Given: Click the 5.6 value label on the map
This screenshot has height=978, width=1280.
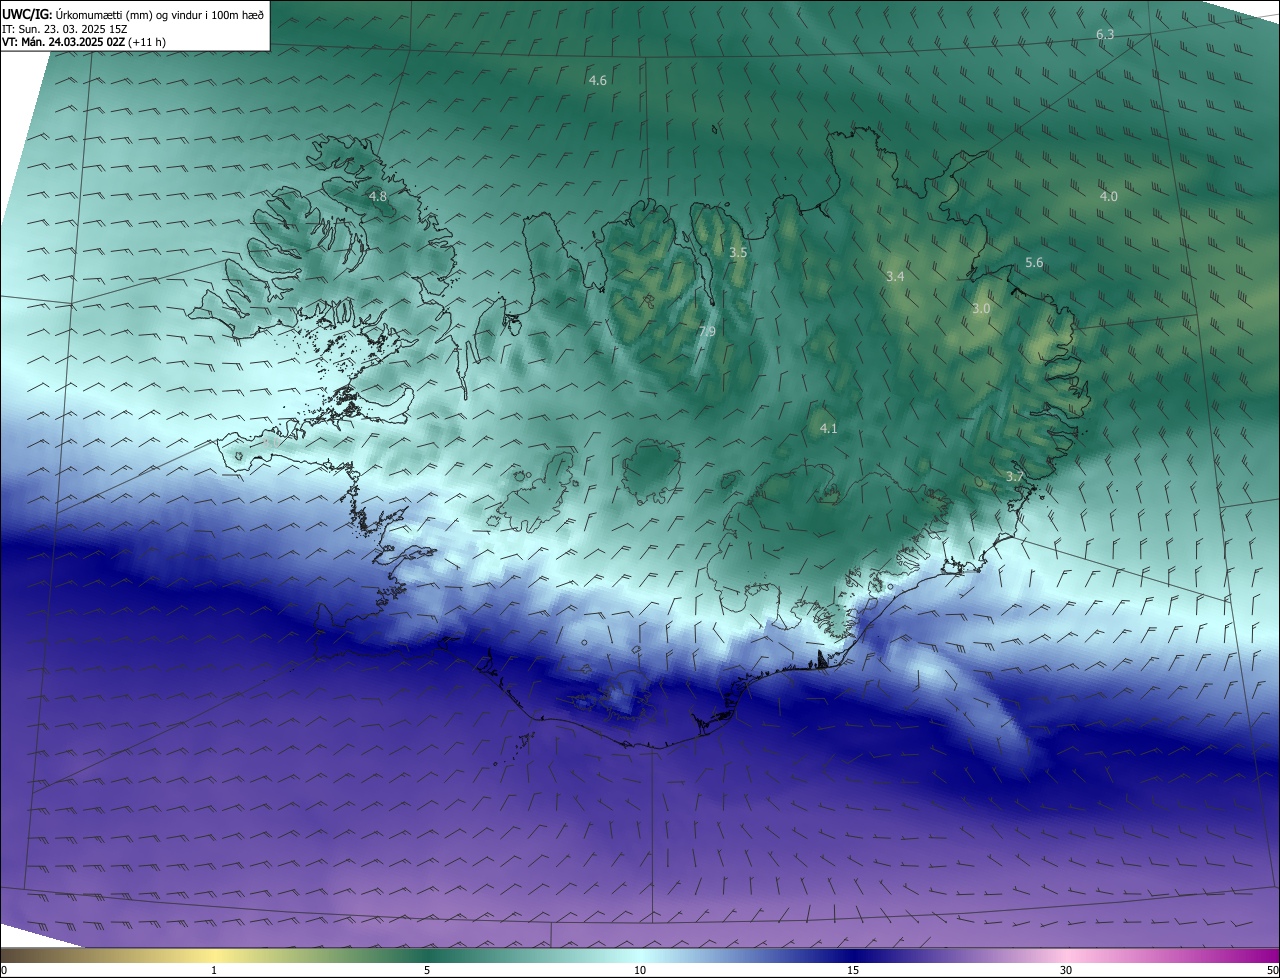Looking at the screenshot, I should tap(1034, 263).
